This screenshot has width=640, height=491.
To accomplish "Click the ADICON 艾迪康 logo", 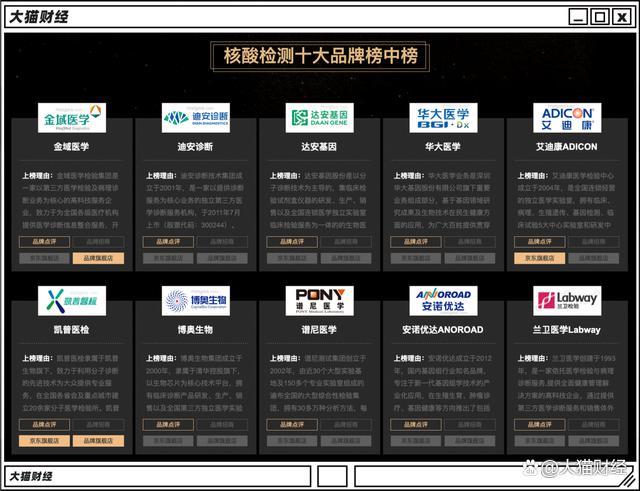I will point(567,118).
